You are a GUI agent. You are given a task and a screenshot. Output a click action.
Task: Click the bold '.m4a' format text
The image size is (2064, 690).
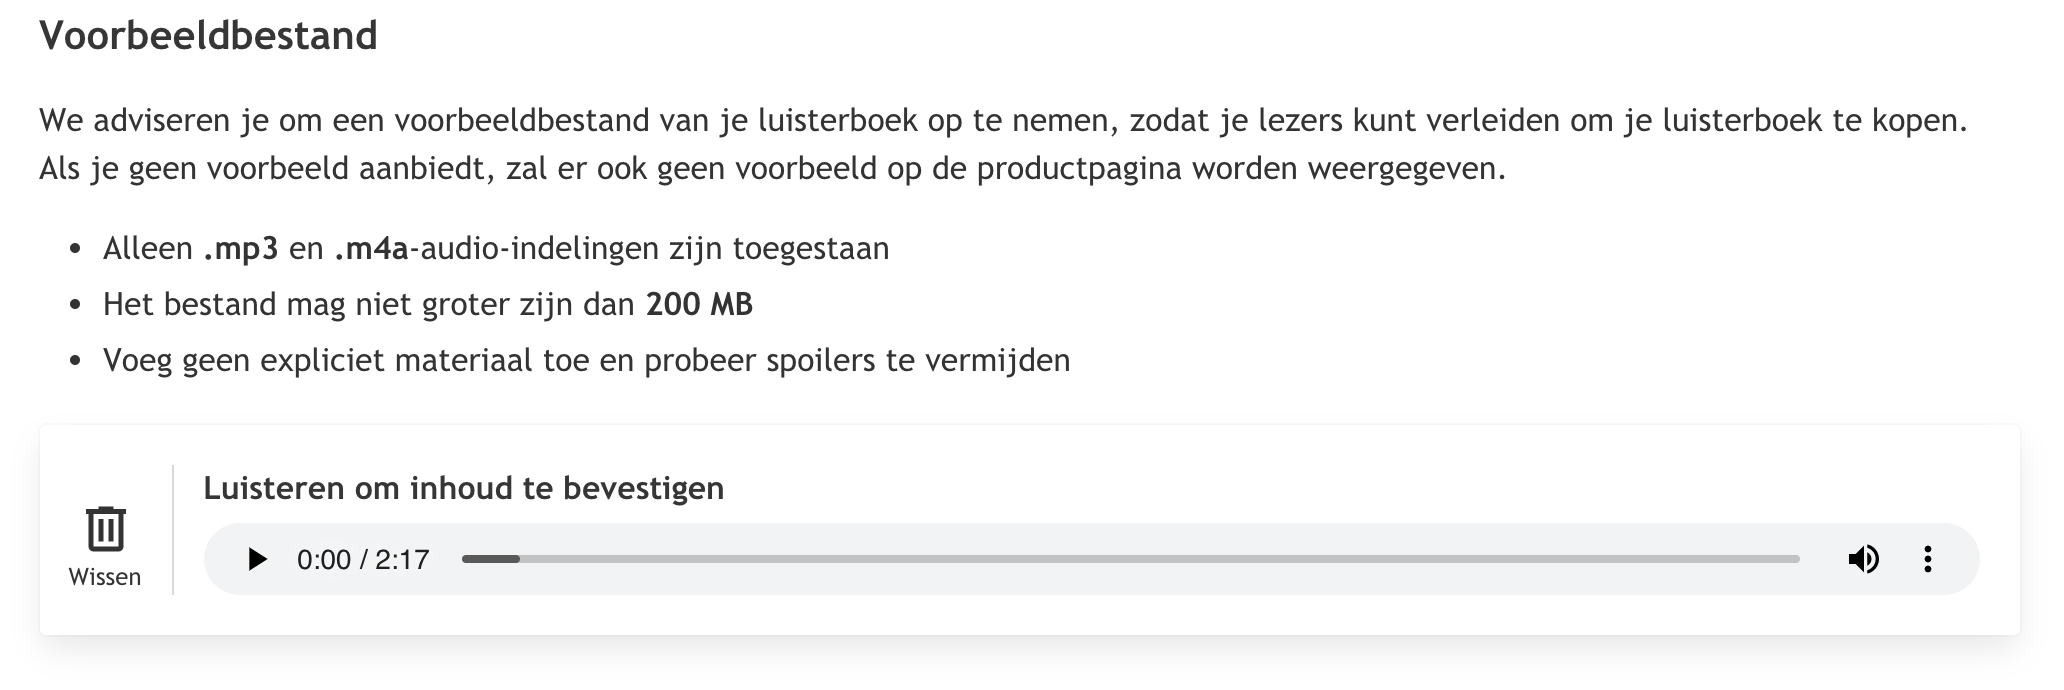[371, 248]
